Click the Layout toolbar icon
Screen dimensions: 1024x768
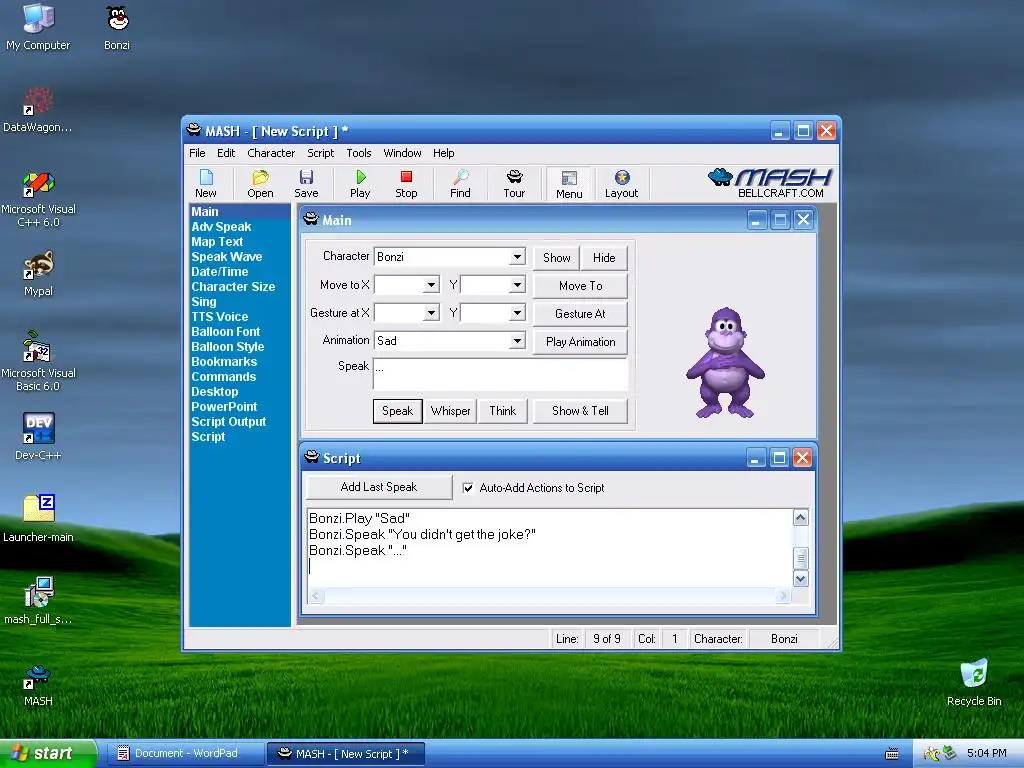[x=621, y=184]
